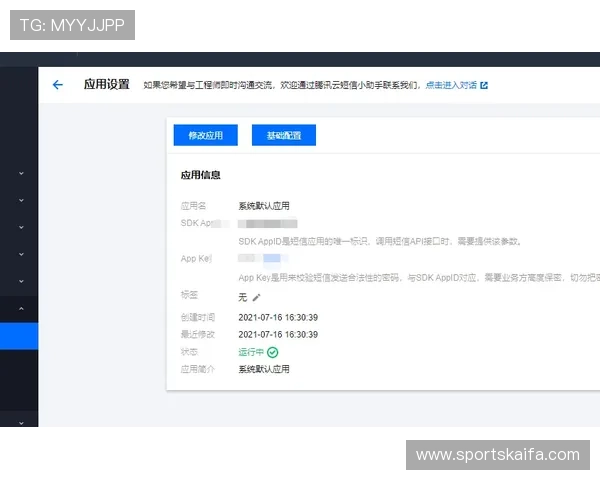Edit the 标签 value with the pencil icon

pos(256,297)
